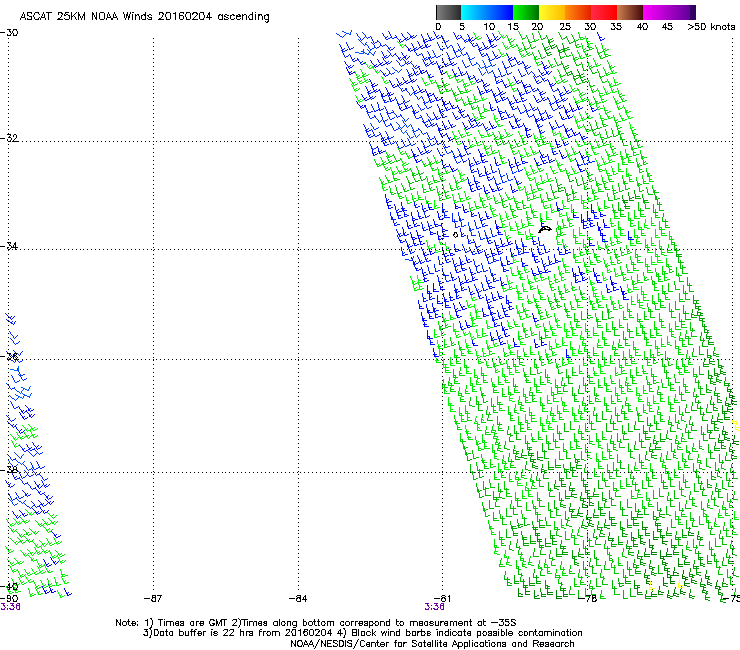Viewport: 740px width, 650px height.
Task: Click the magenta 40-45 knots color bar segment
Action: point(656,12)
